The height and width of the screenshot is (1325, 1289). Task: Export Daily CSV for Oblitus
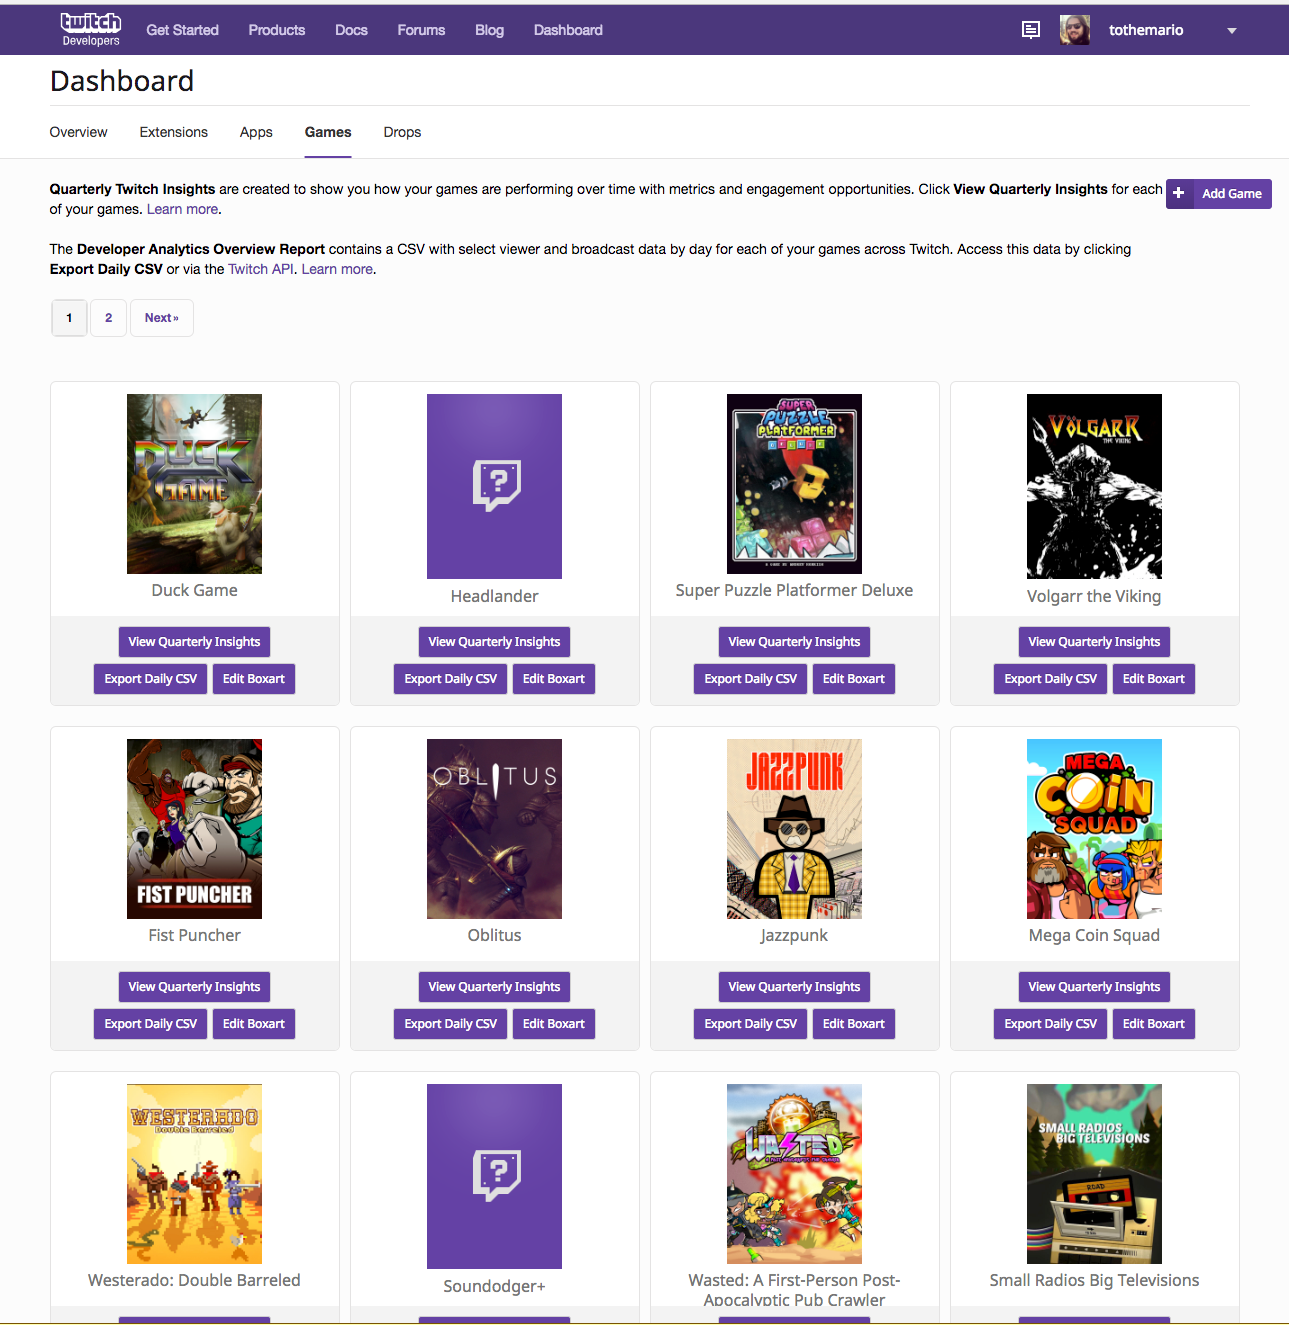[x=450, y=1024]
